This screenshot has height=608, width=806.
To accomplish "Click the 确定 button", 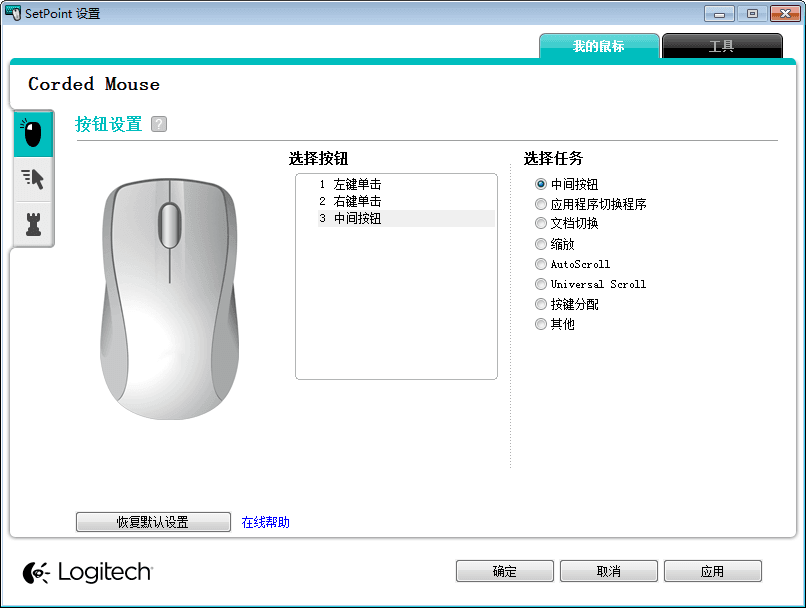I will tap(504, 571).
